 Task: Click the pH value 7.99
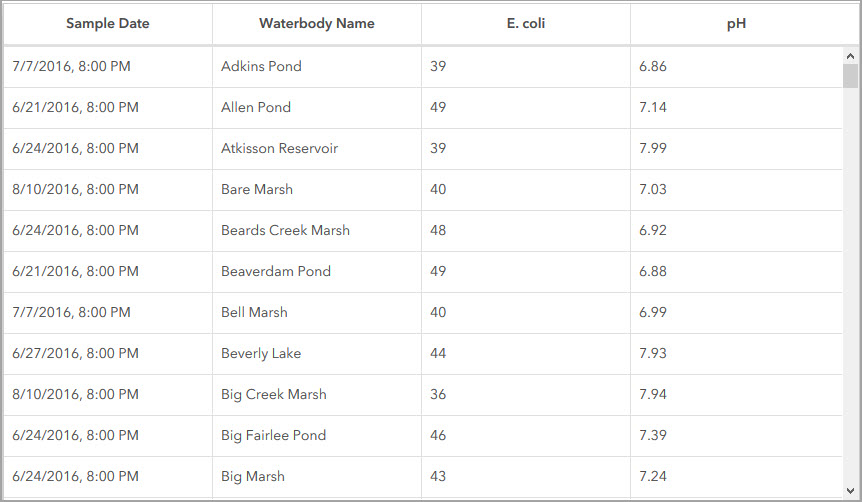[653, 149]
